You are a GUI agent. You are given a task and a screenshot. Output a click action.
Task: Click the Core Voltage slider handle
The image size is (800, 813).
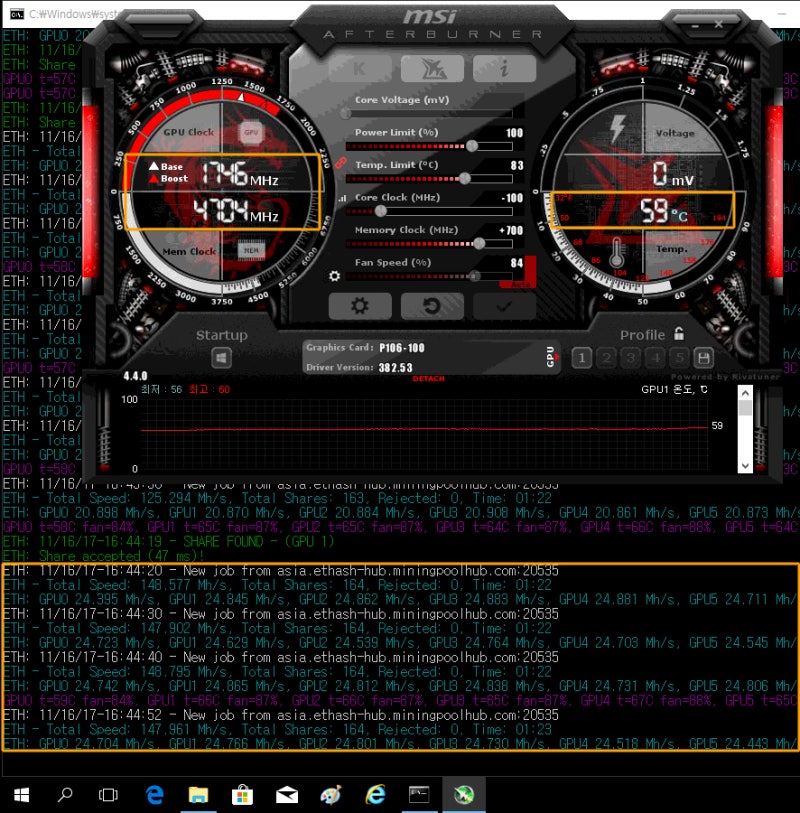(x=346, y=114)
